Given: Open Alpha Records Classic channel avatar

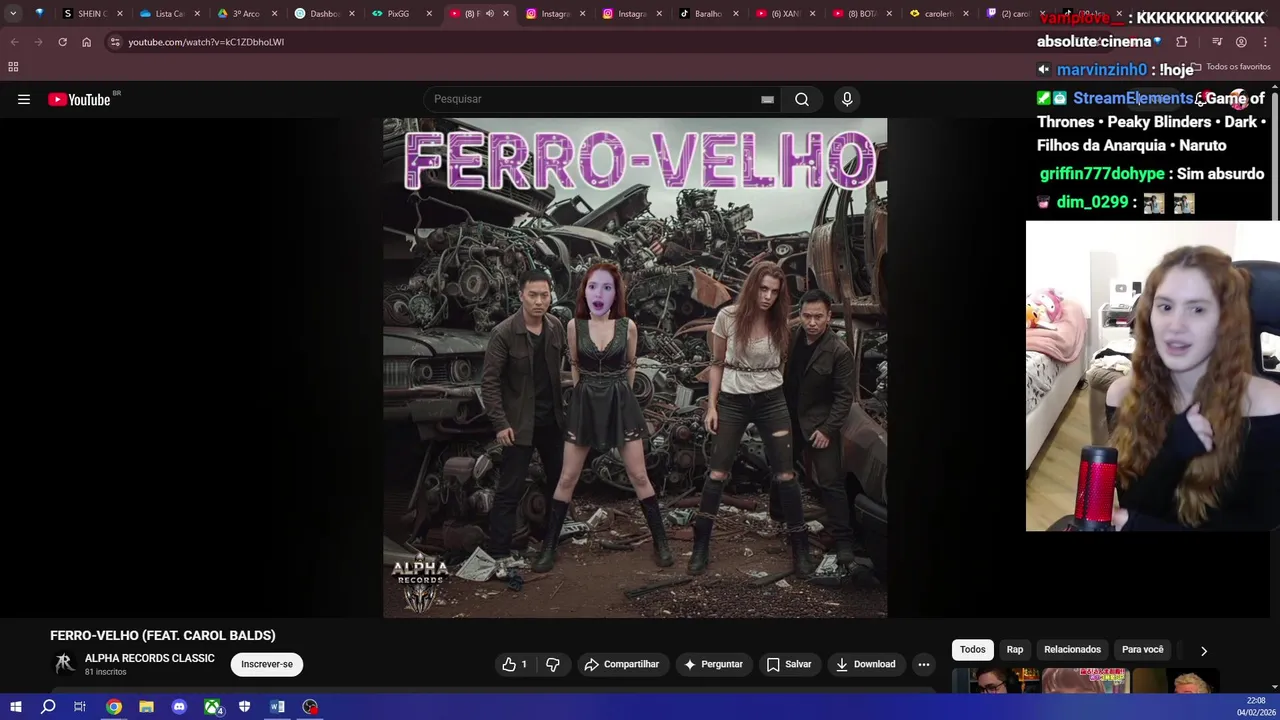Looking at the screenshot, I should pos(64,664).
